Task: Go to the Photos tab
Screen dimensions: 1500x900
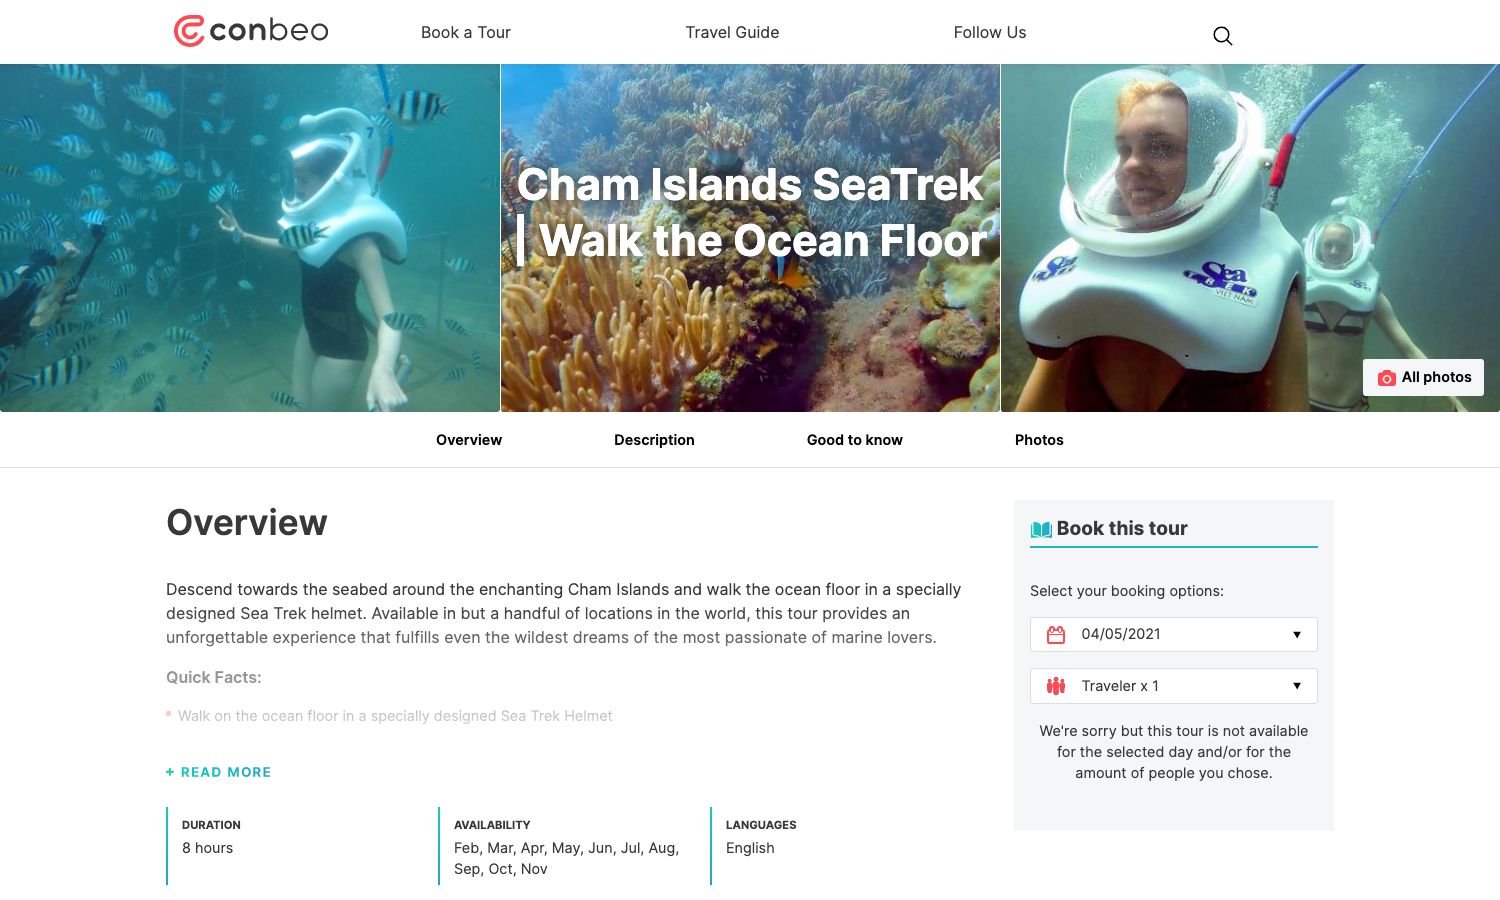Action: [x=1039, y=440]
